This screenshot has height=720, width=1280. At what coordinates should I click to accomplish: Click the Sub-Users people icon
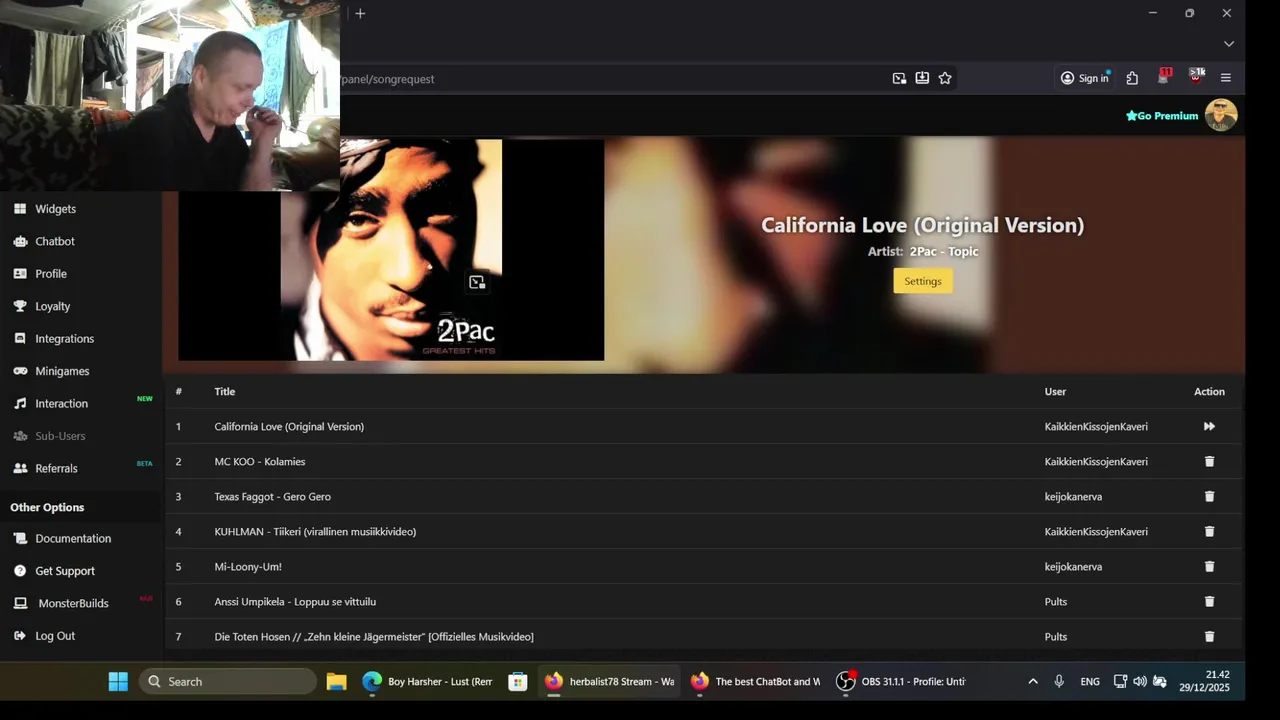pos(20,436)
